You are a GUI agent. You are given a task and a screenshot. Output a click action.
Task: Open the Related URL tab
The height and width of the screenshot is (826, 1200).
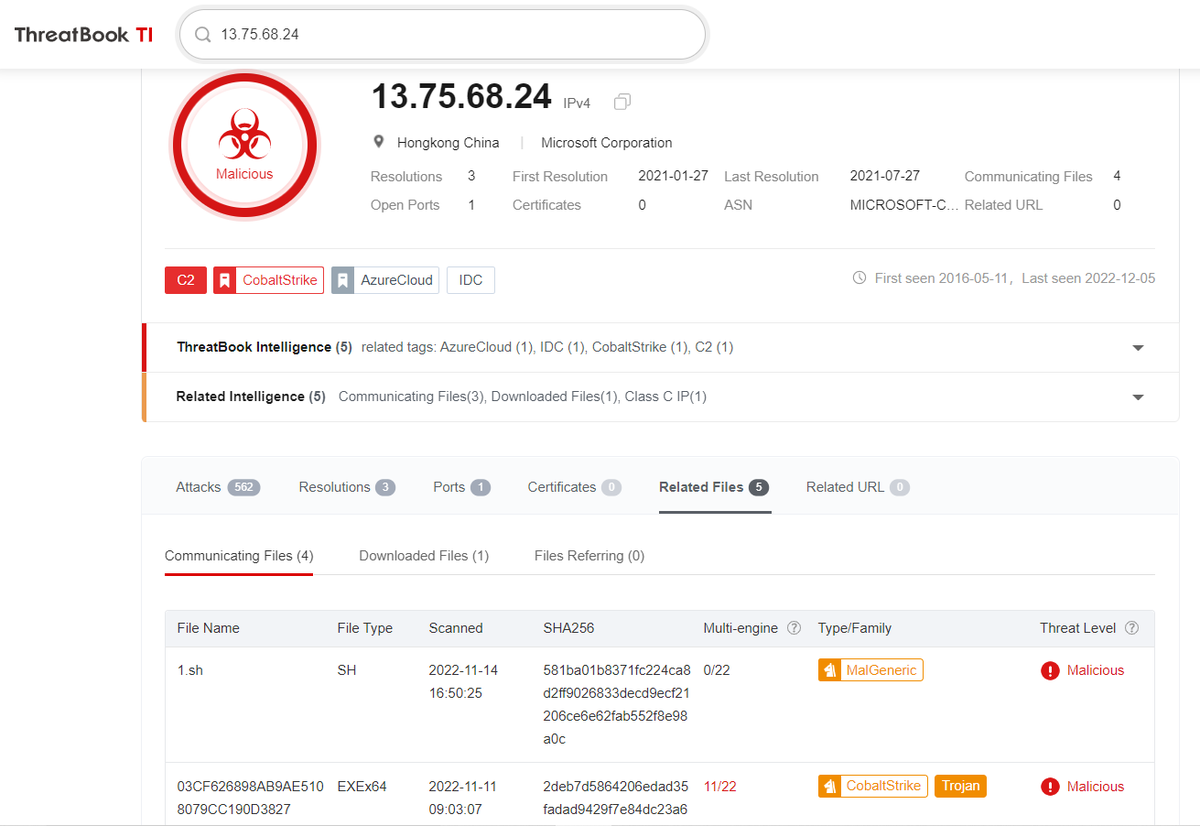(x=857, y=487)
